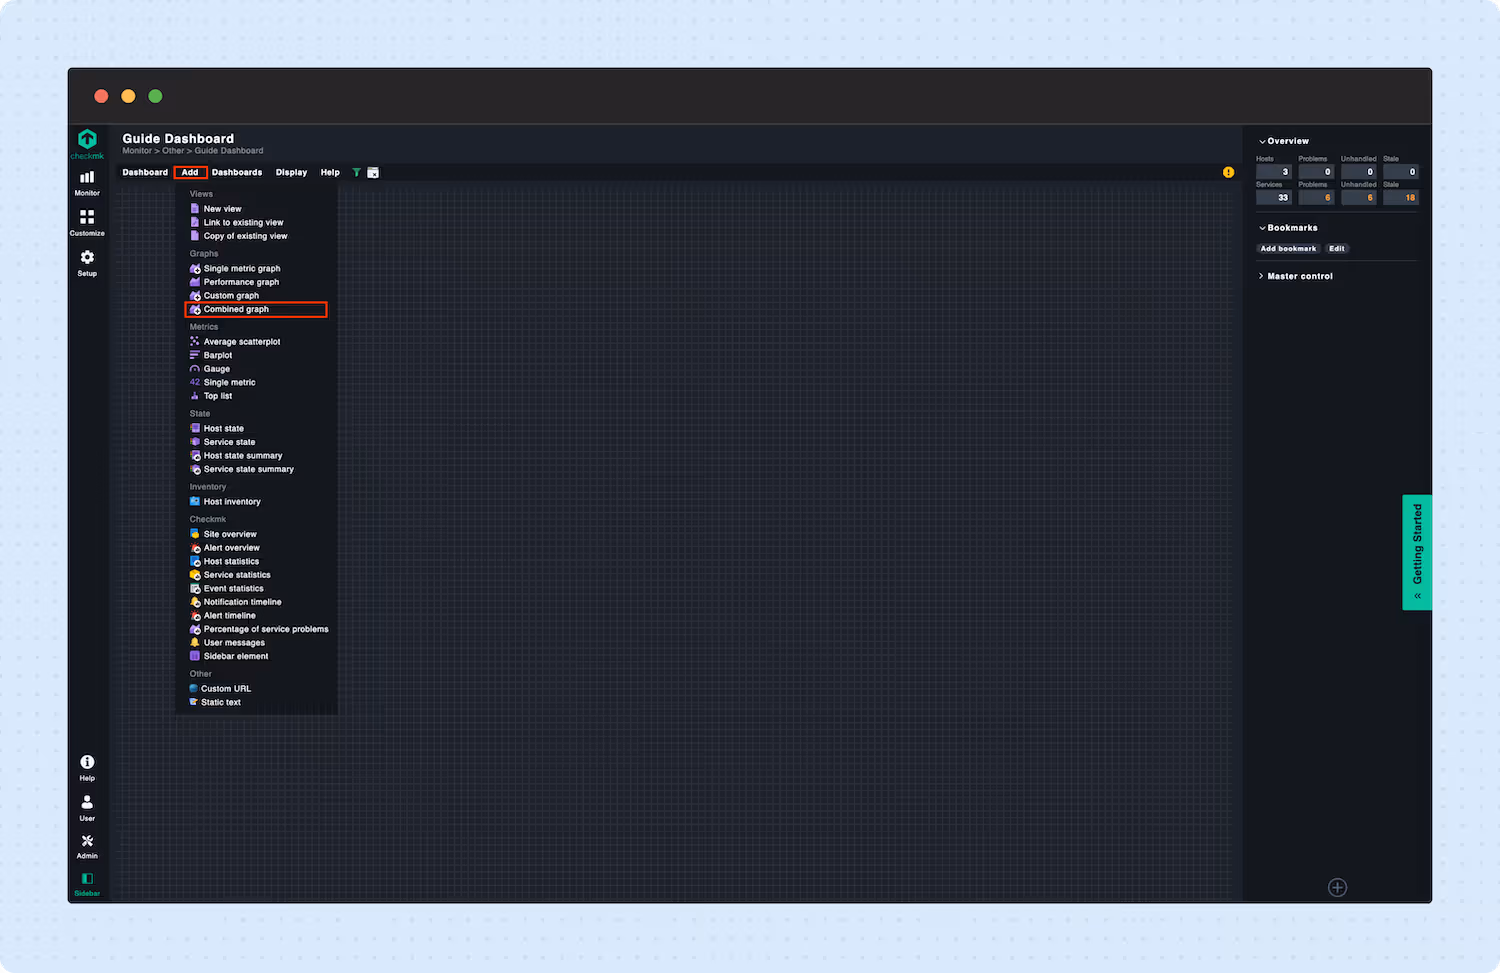Open the Monitor section in the left sidebar
This screenshot has height=973, width=1500.
click(87, 182)
